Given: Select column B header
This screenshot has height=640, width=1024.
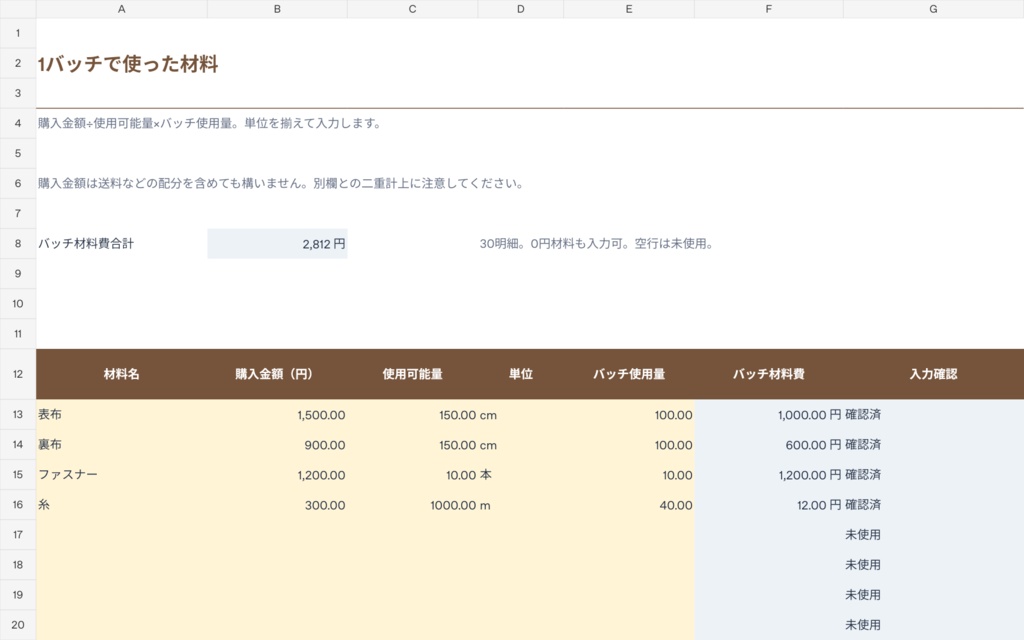Looking at the screenshot, I should (x=277, y=9).
